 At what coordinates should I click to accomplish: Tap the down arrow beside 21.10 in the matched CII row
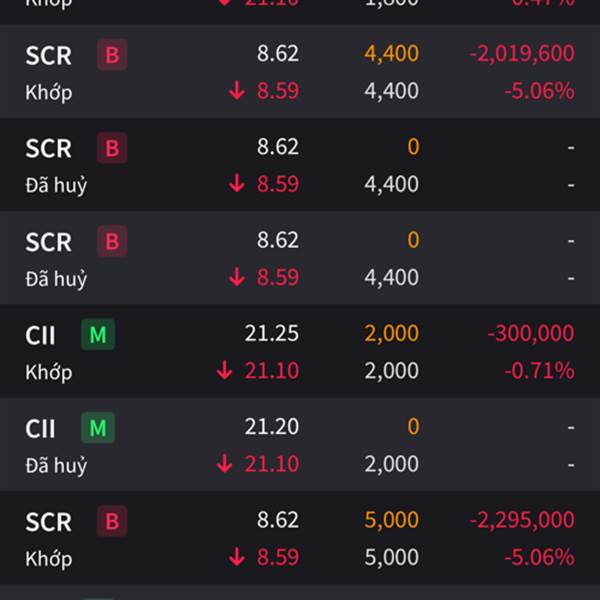click(224, 370)
